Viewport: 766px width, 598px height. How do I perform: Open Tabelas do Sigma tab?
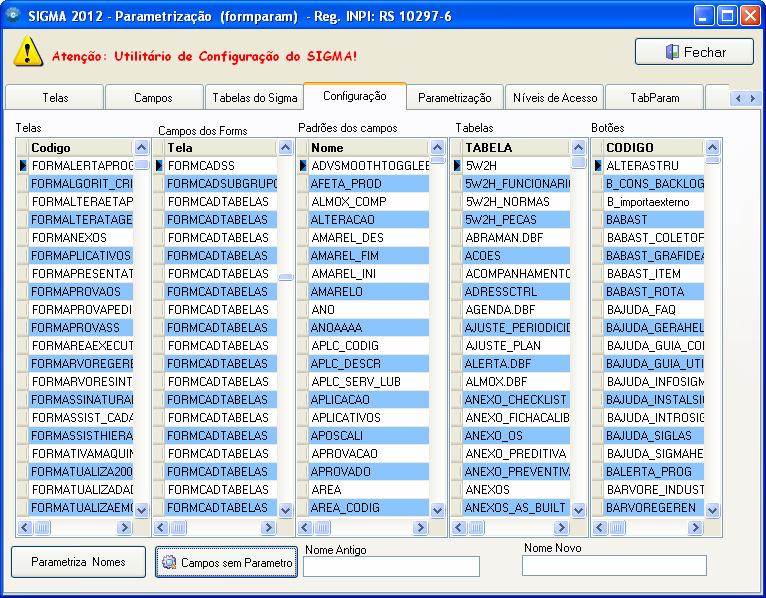[255, 98]
